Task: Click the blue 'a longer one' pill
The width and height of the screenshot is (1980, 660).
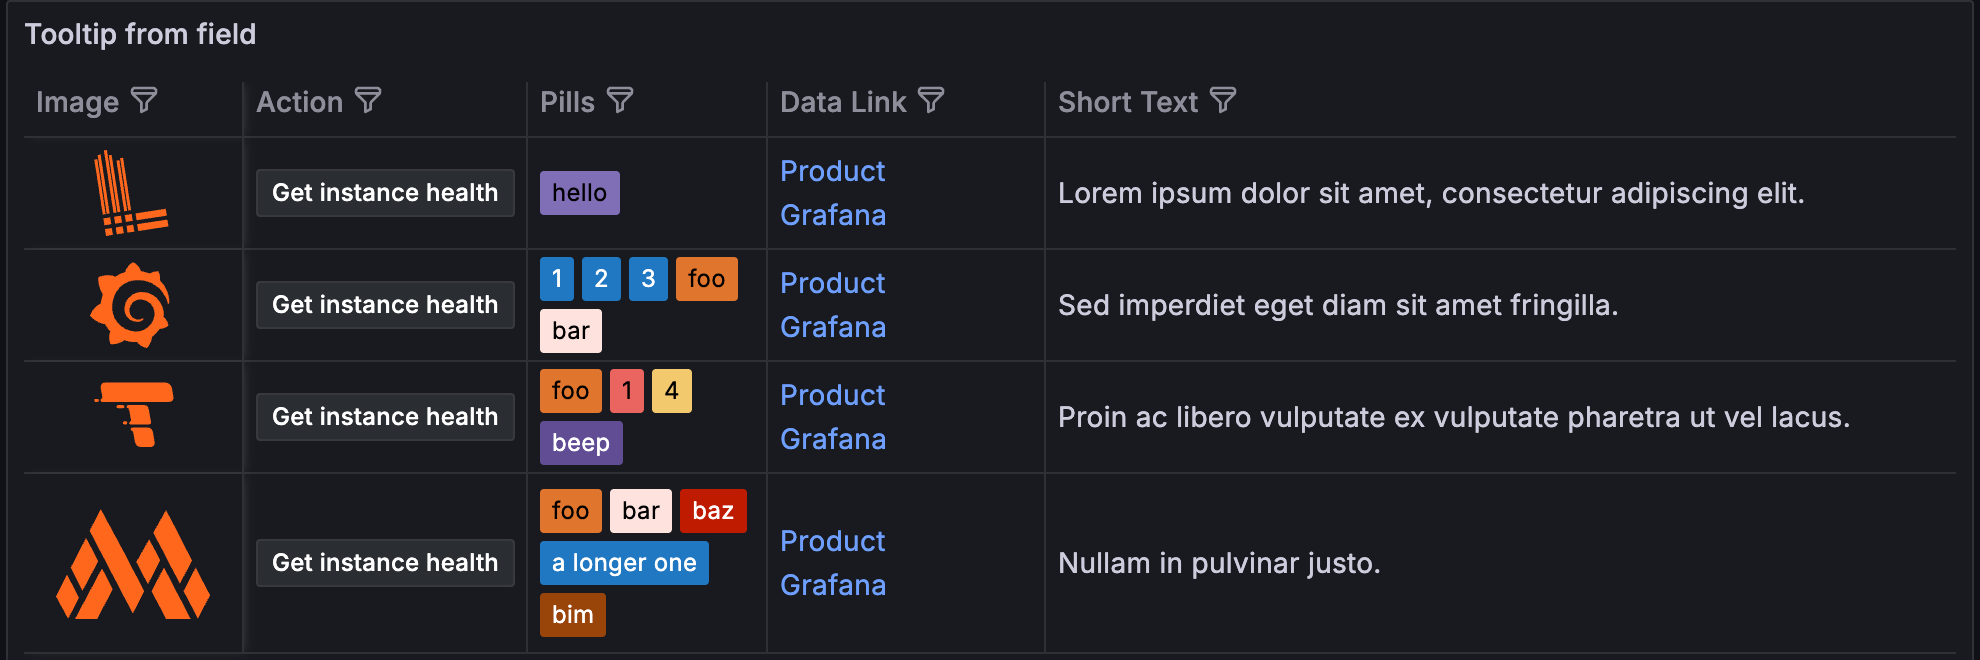Action: (624, 563)
